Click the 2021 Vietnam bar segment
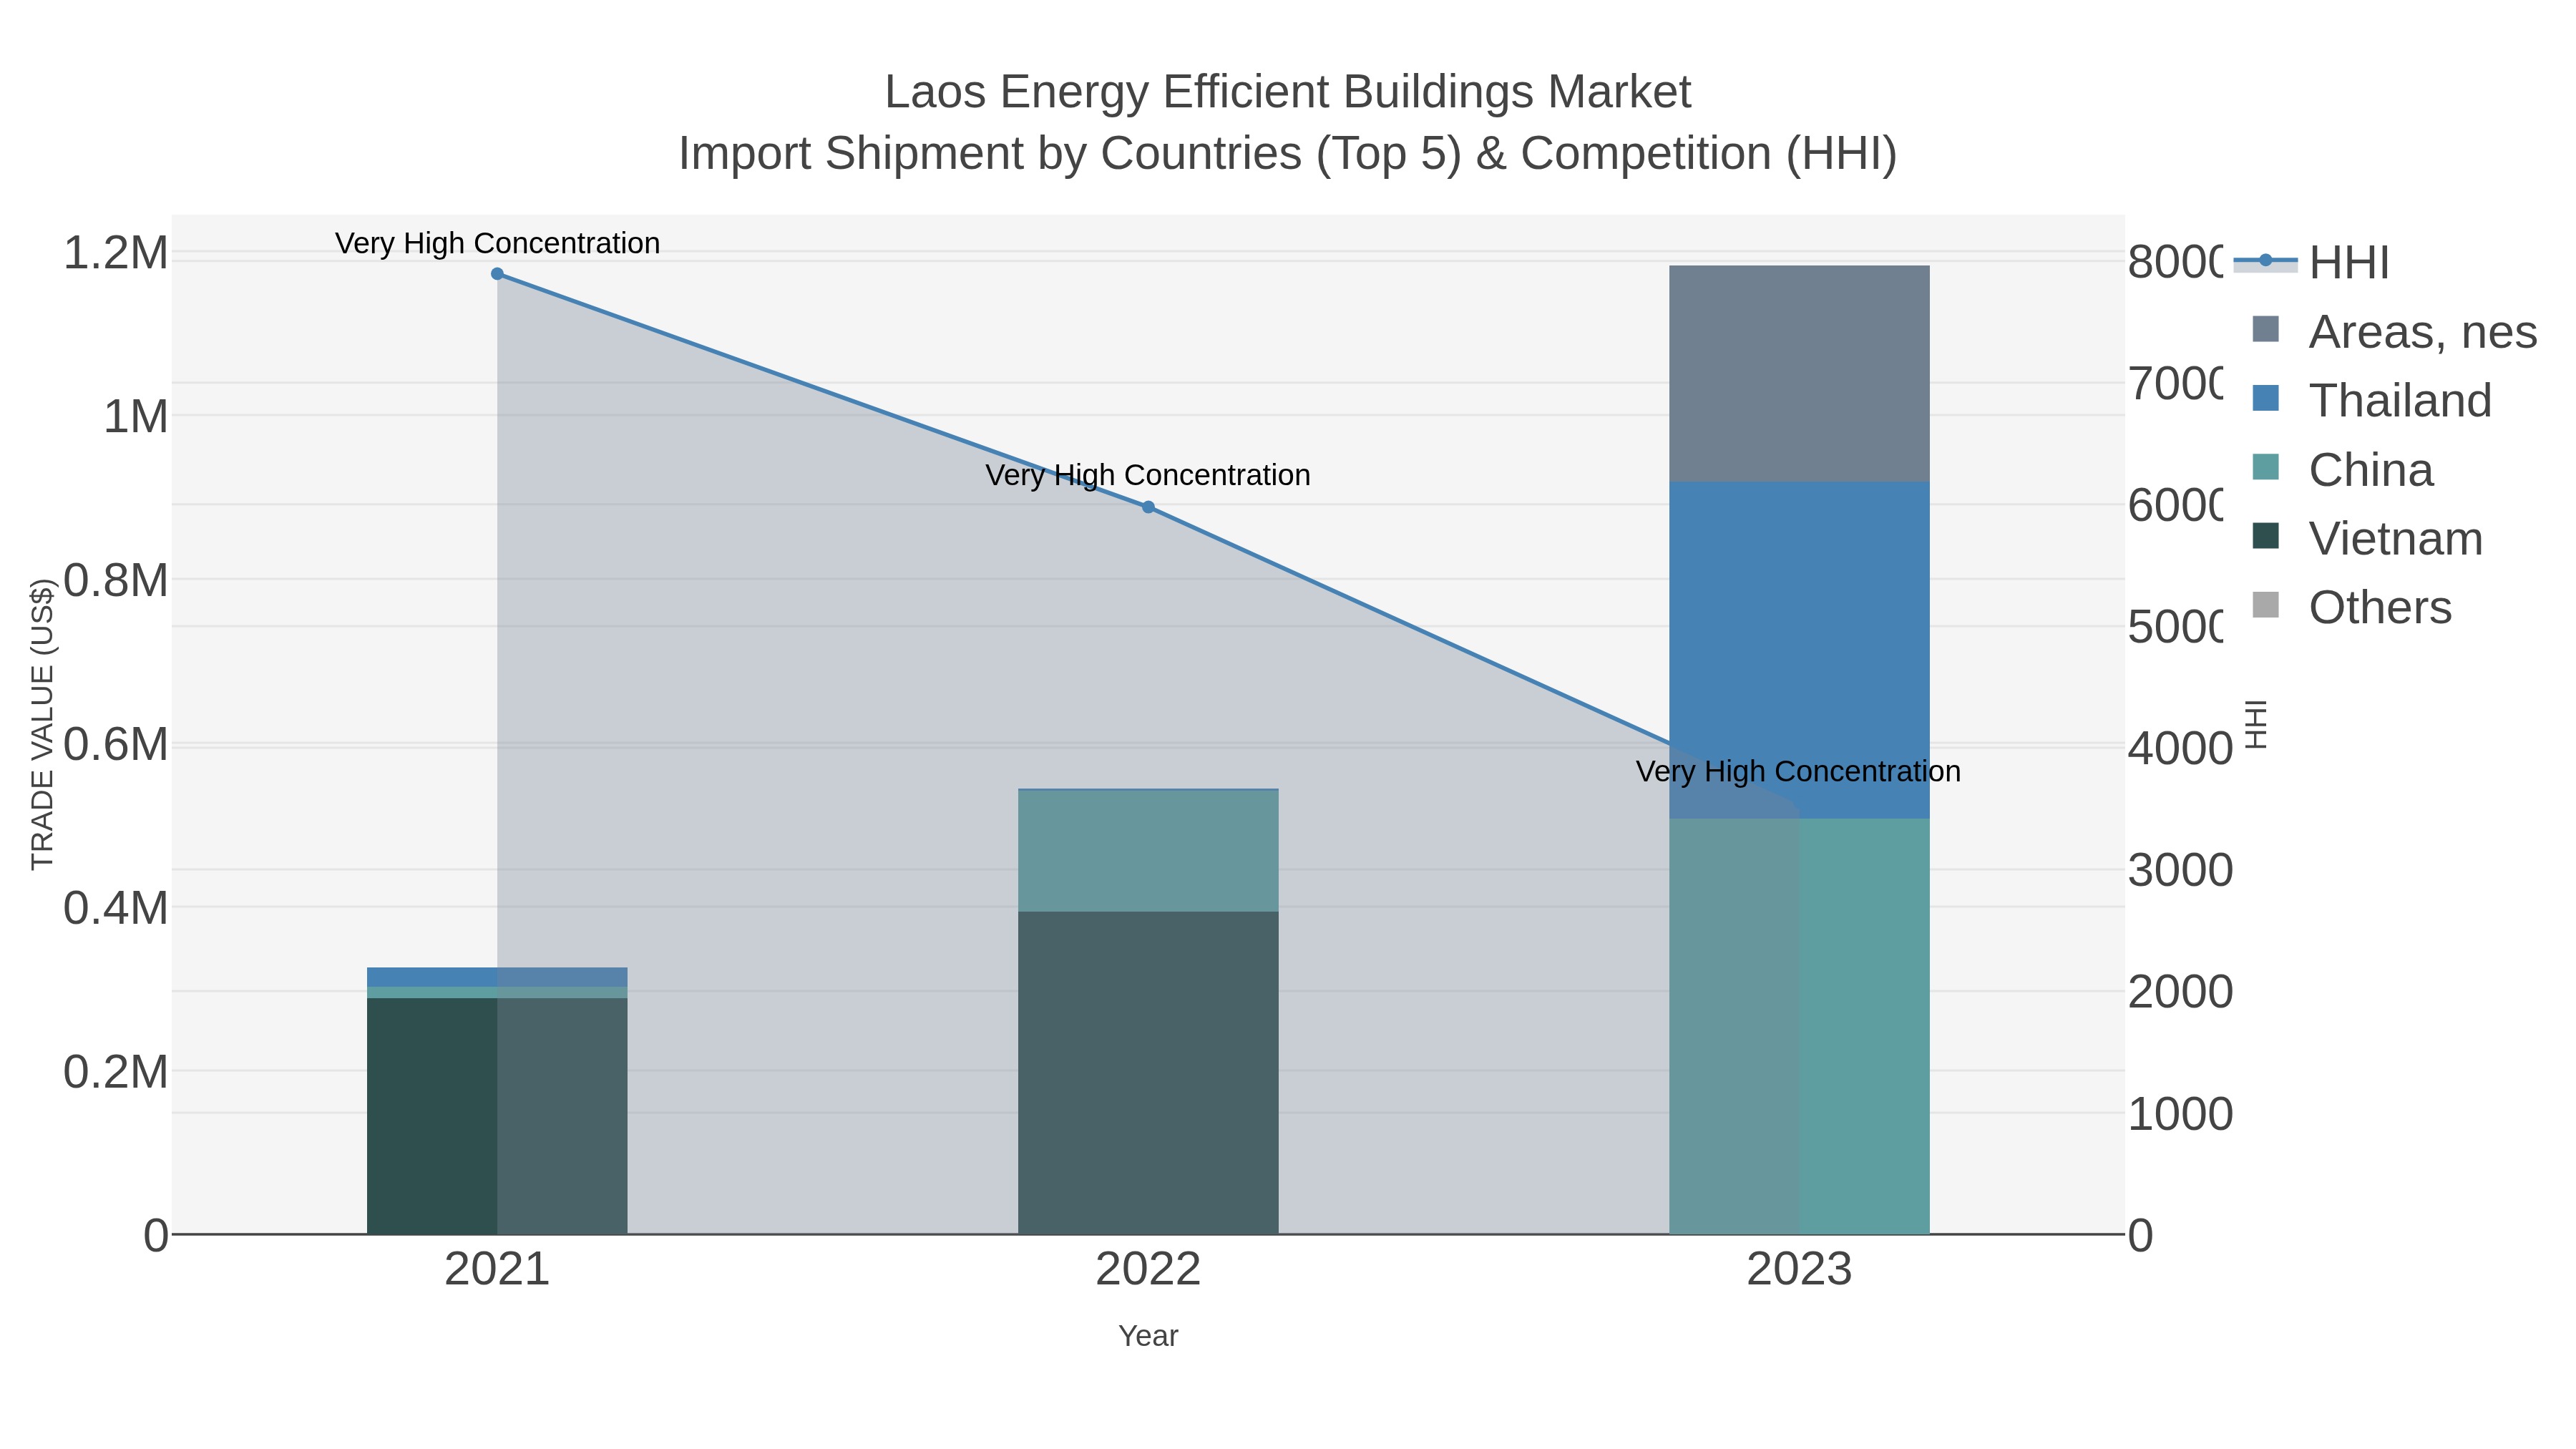 pos(497,1116)
